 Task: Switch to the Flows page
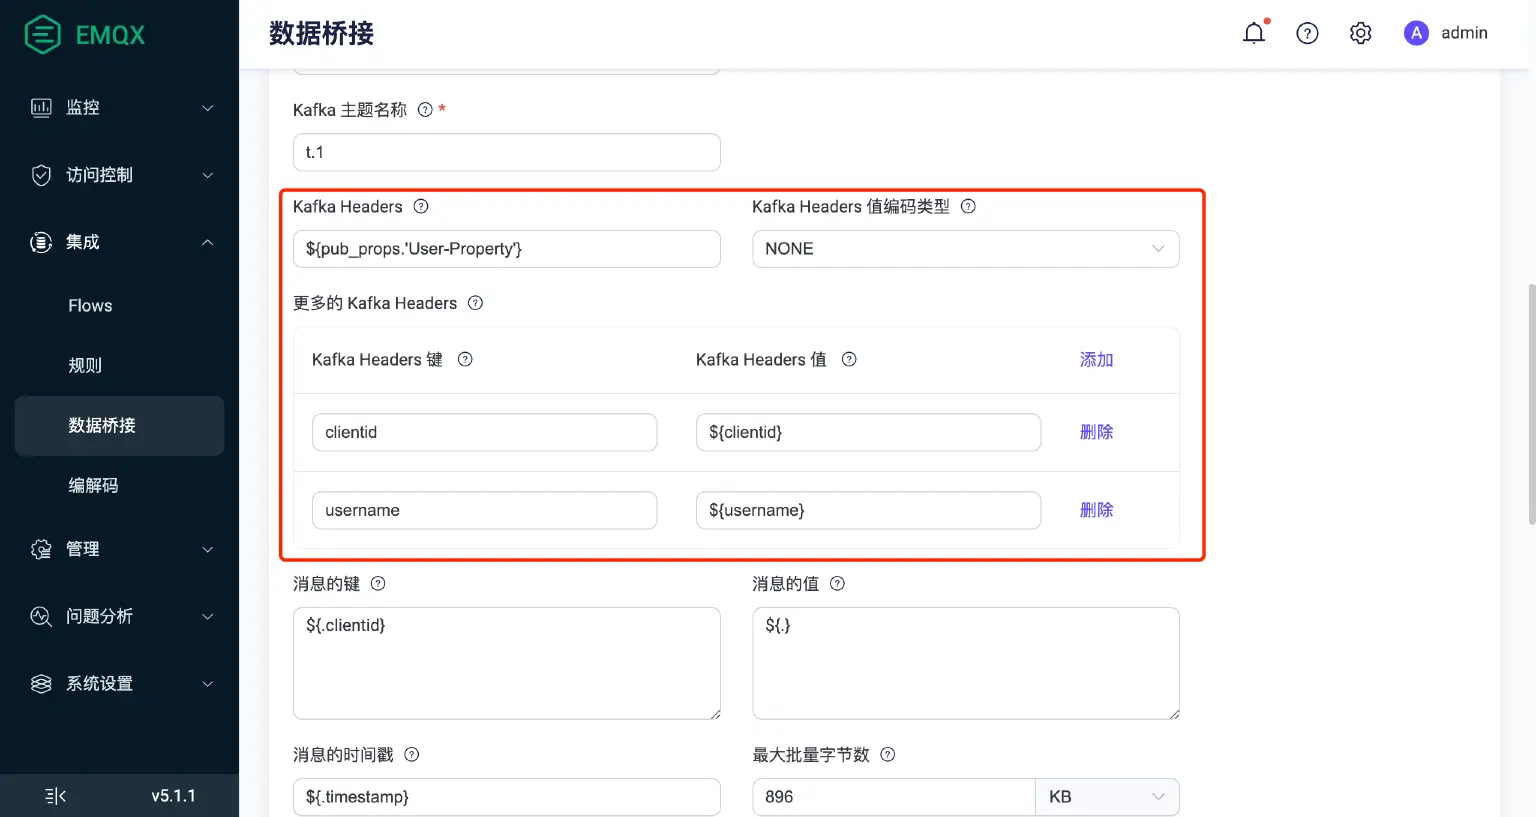[x=89, y=305]
